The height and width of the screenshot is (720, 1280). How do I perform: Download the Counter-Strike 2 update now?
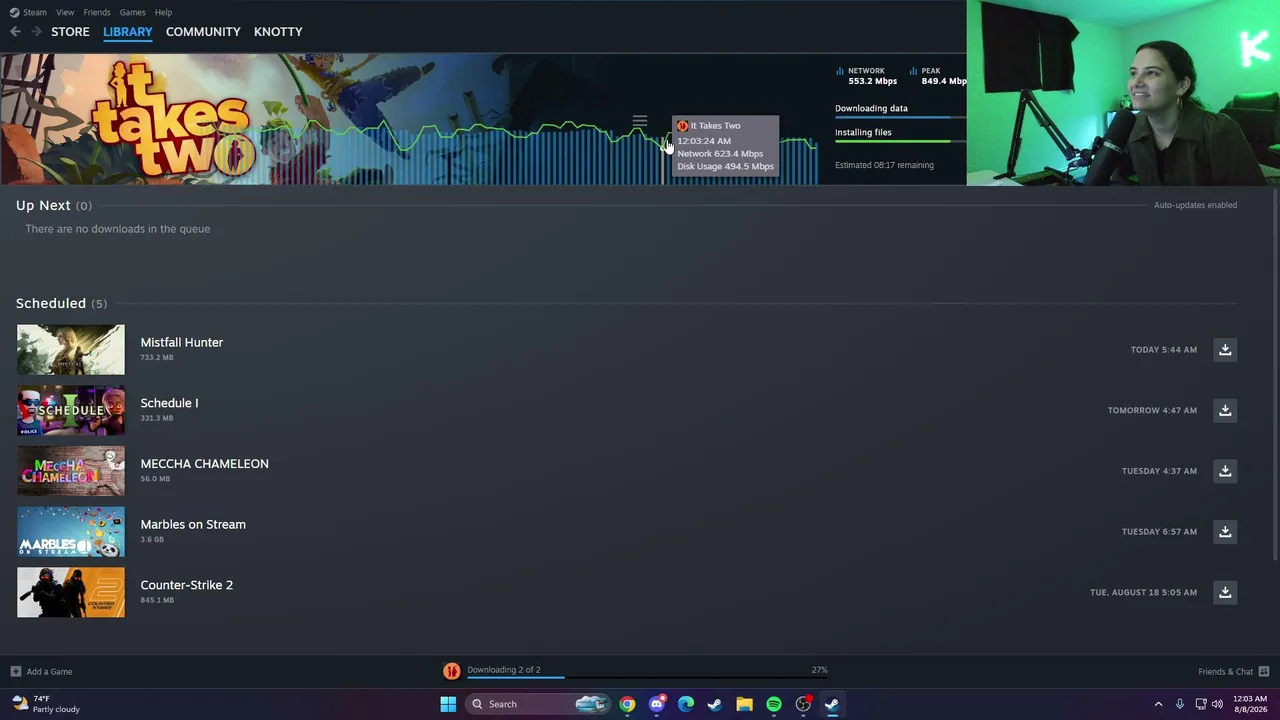1225,592
